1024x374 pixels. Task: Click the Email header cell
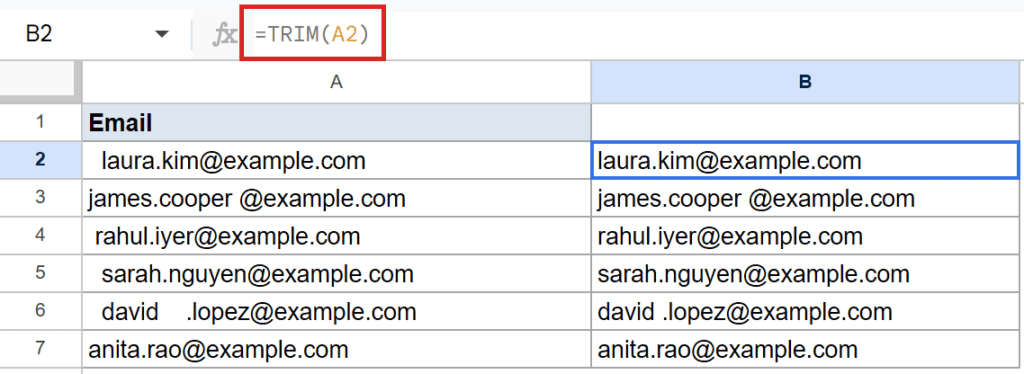(336, 122)
